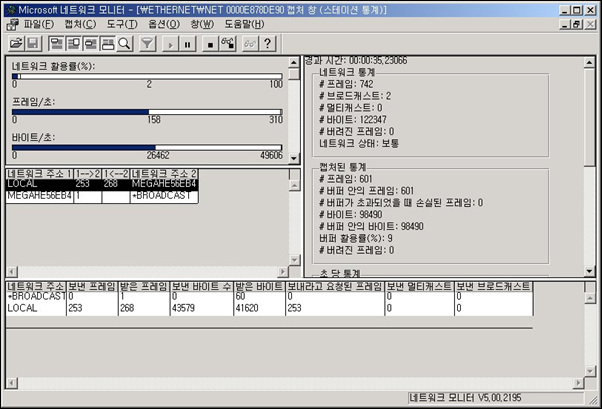Click the 프레임/초 progress bar
The width and height of the screenshot is (602, 409).
(147, 112)
